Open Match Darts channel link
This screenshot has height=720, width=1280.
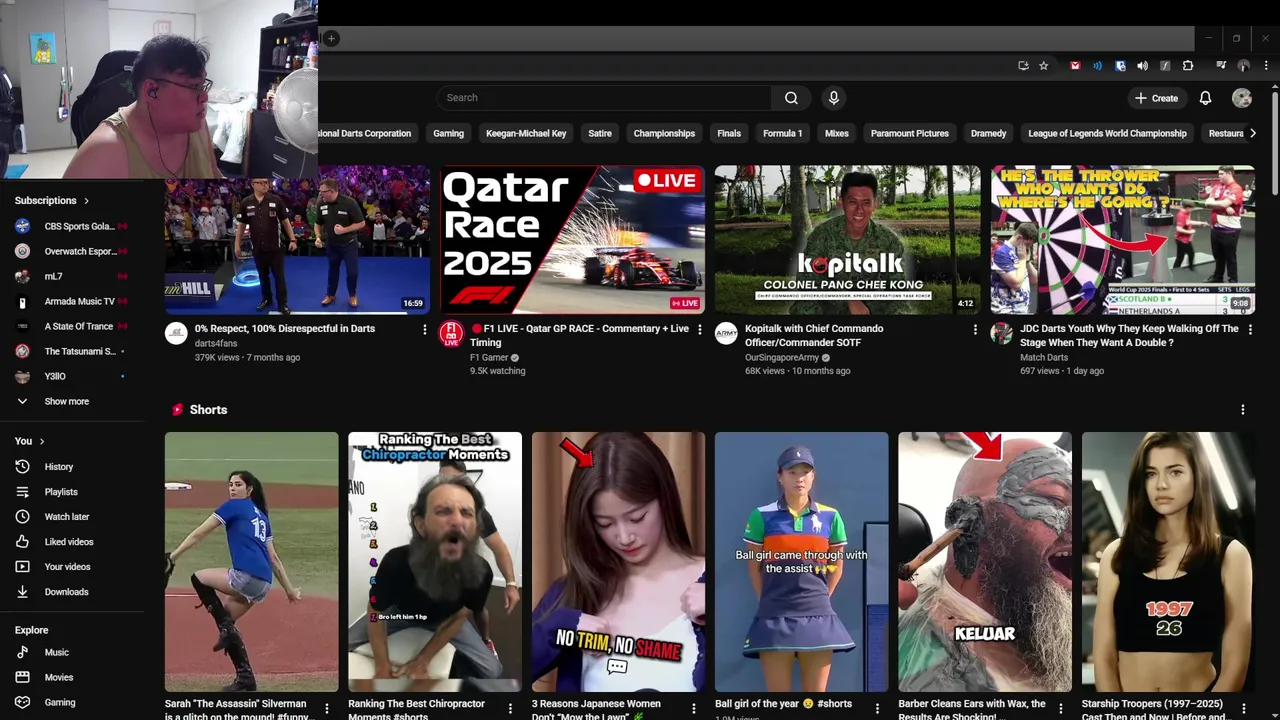pyautogui.click(x=1042, y=357)
